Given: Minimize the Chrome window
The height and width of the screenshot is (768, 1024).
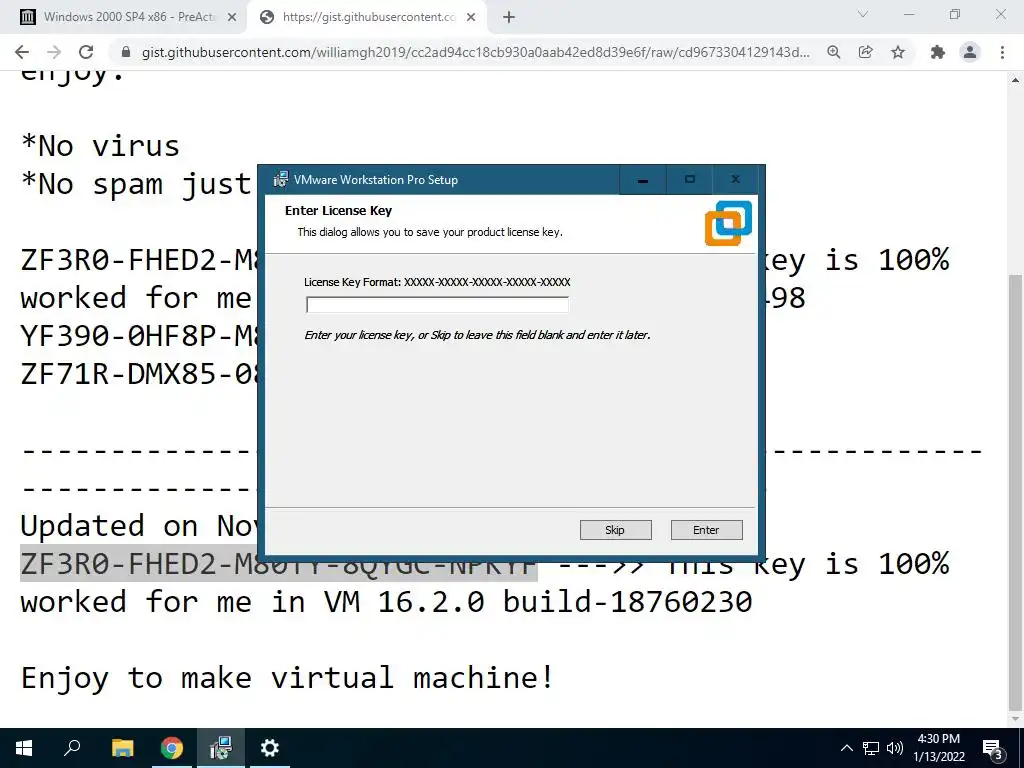Looking at the screenshot, I should (x=909, y=14).
